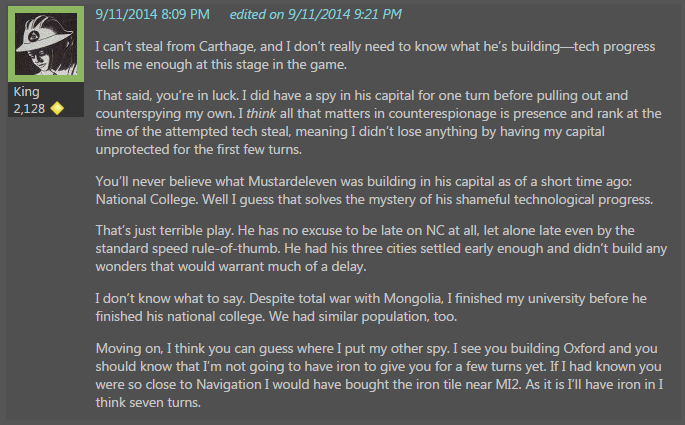Select the King rank label

(27, 92)
